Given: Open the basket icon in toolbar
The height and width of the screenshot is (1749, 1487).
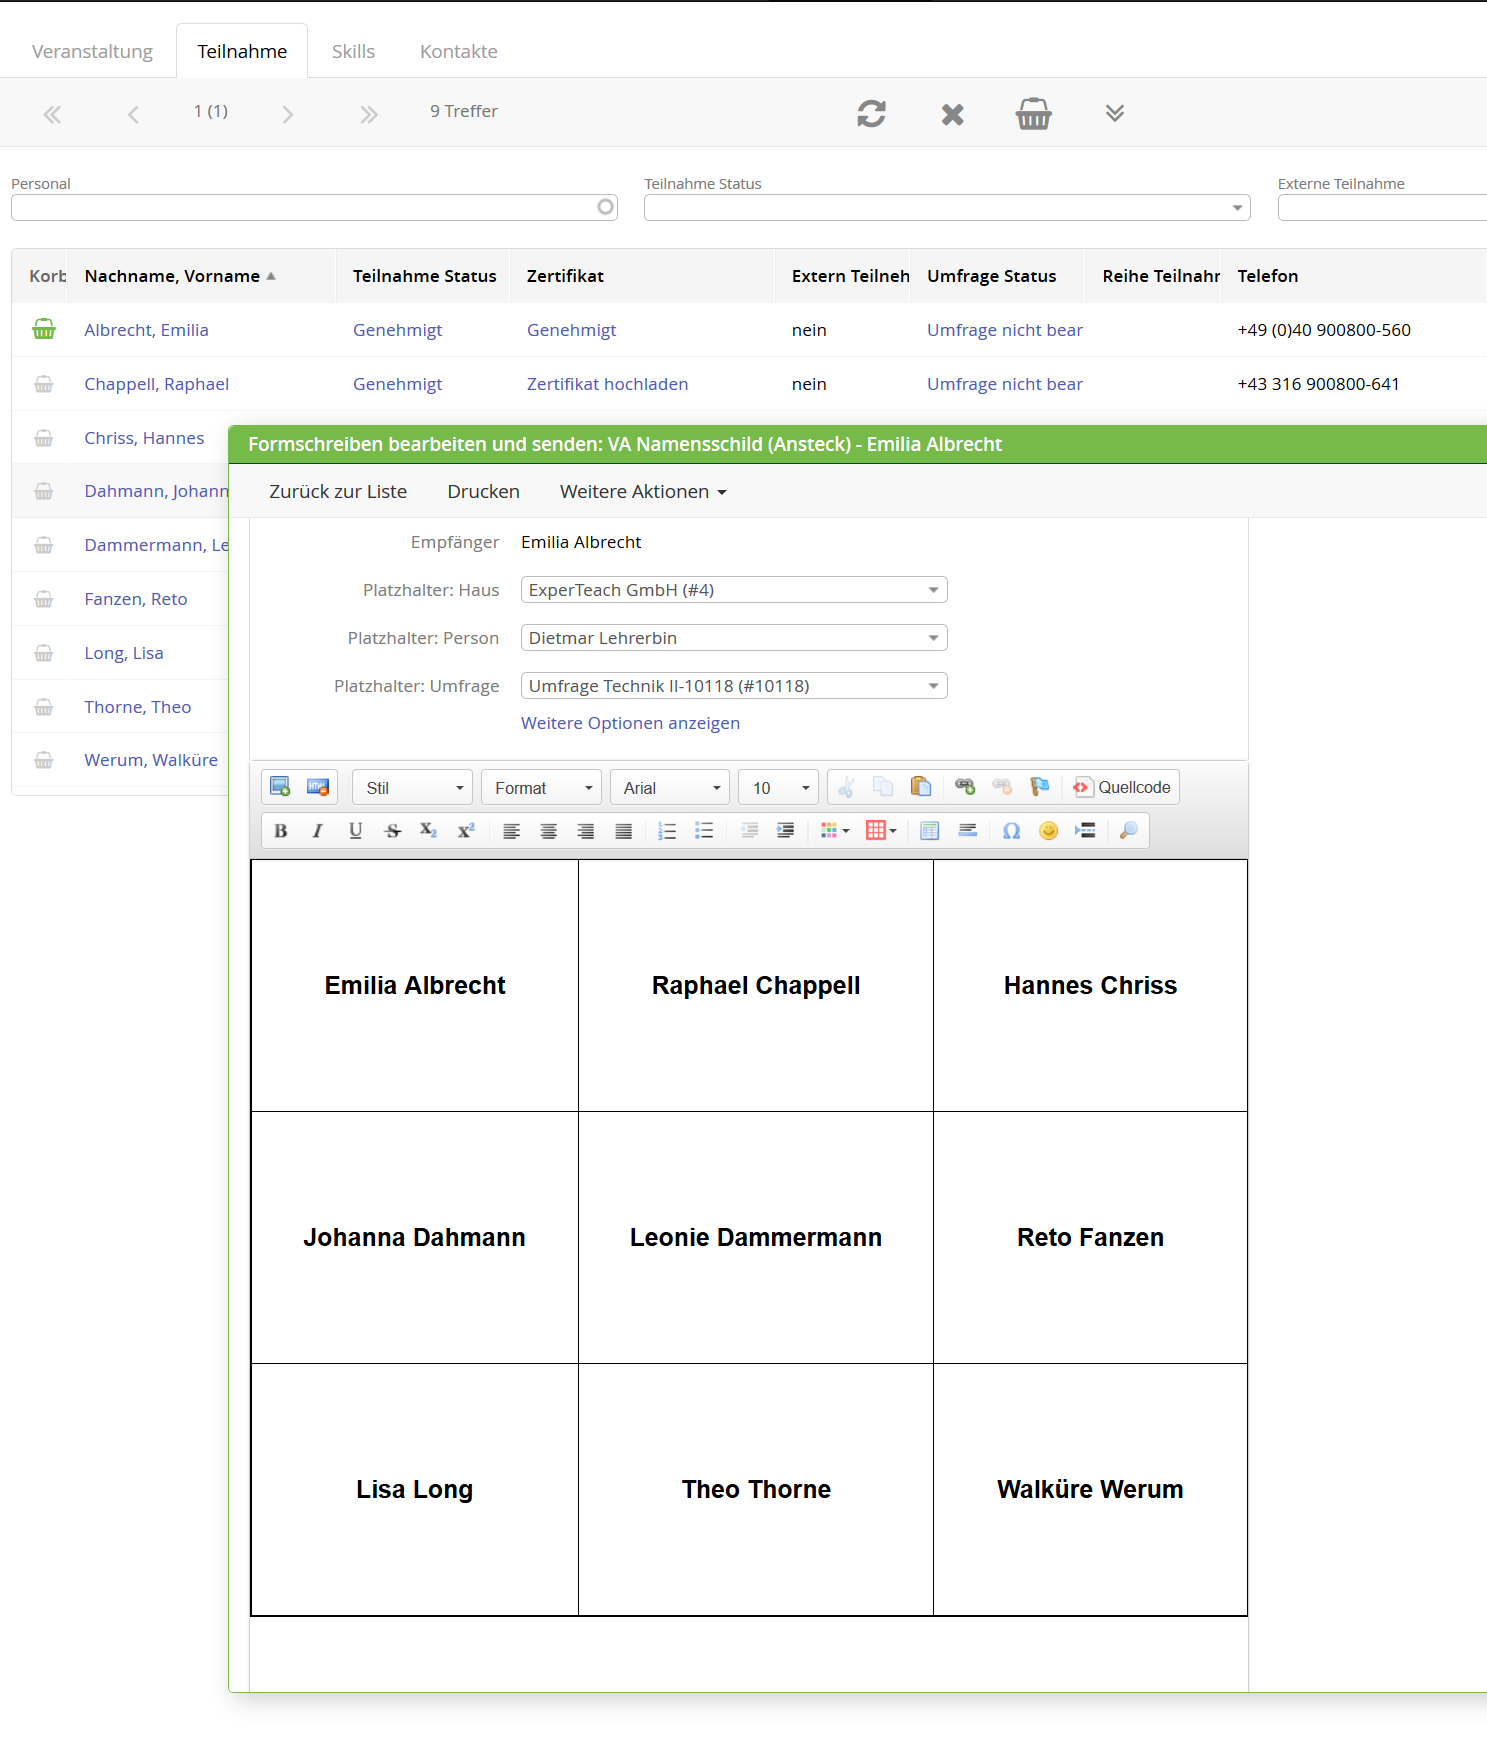Looking at the screenshot, I should coord(1033,113).
